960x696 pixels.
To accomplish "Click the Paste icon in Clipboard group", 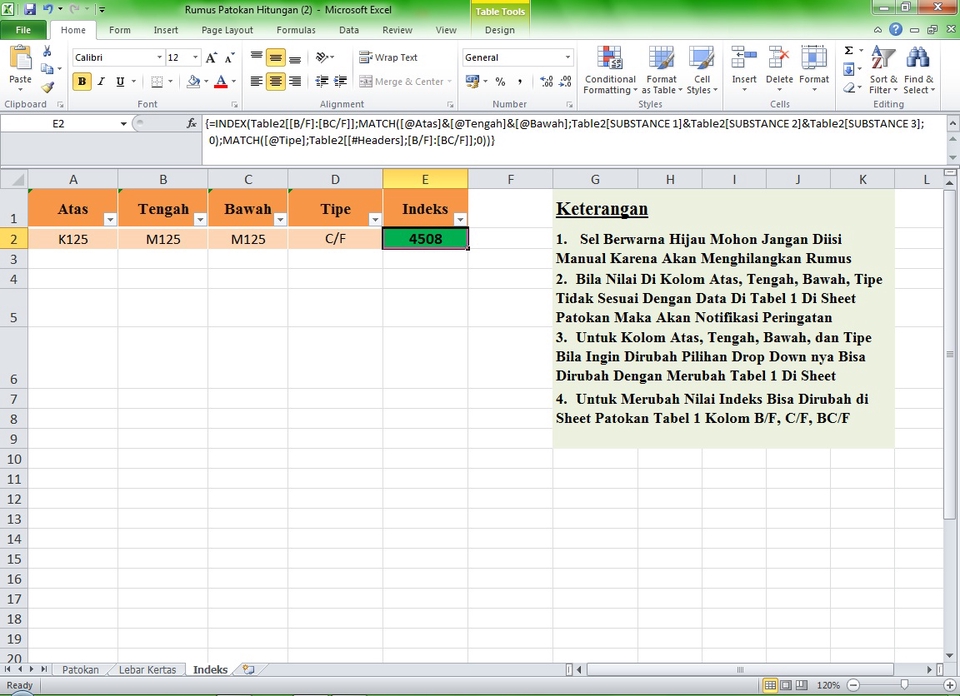I will click(20, 60).
